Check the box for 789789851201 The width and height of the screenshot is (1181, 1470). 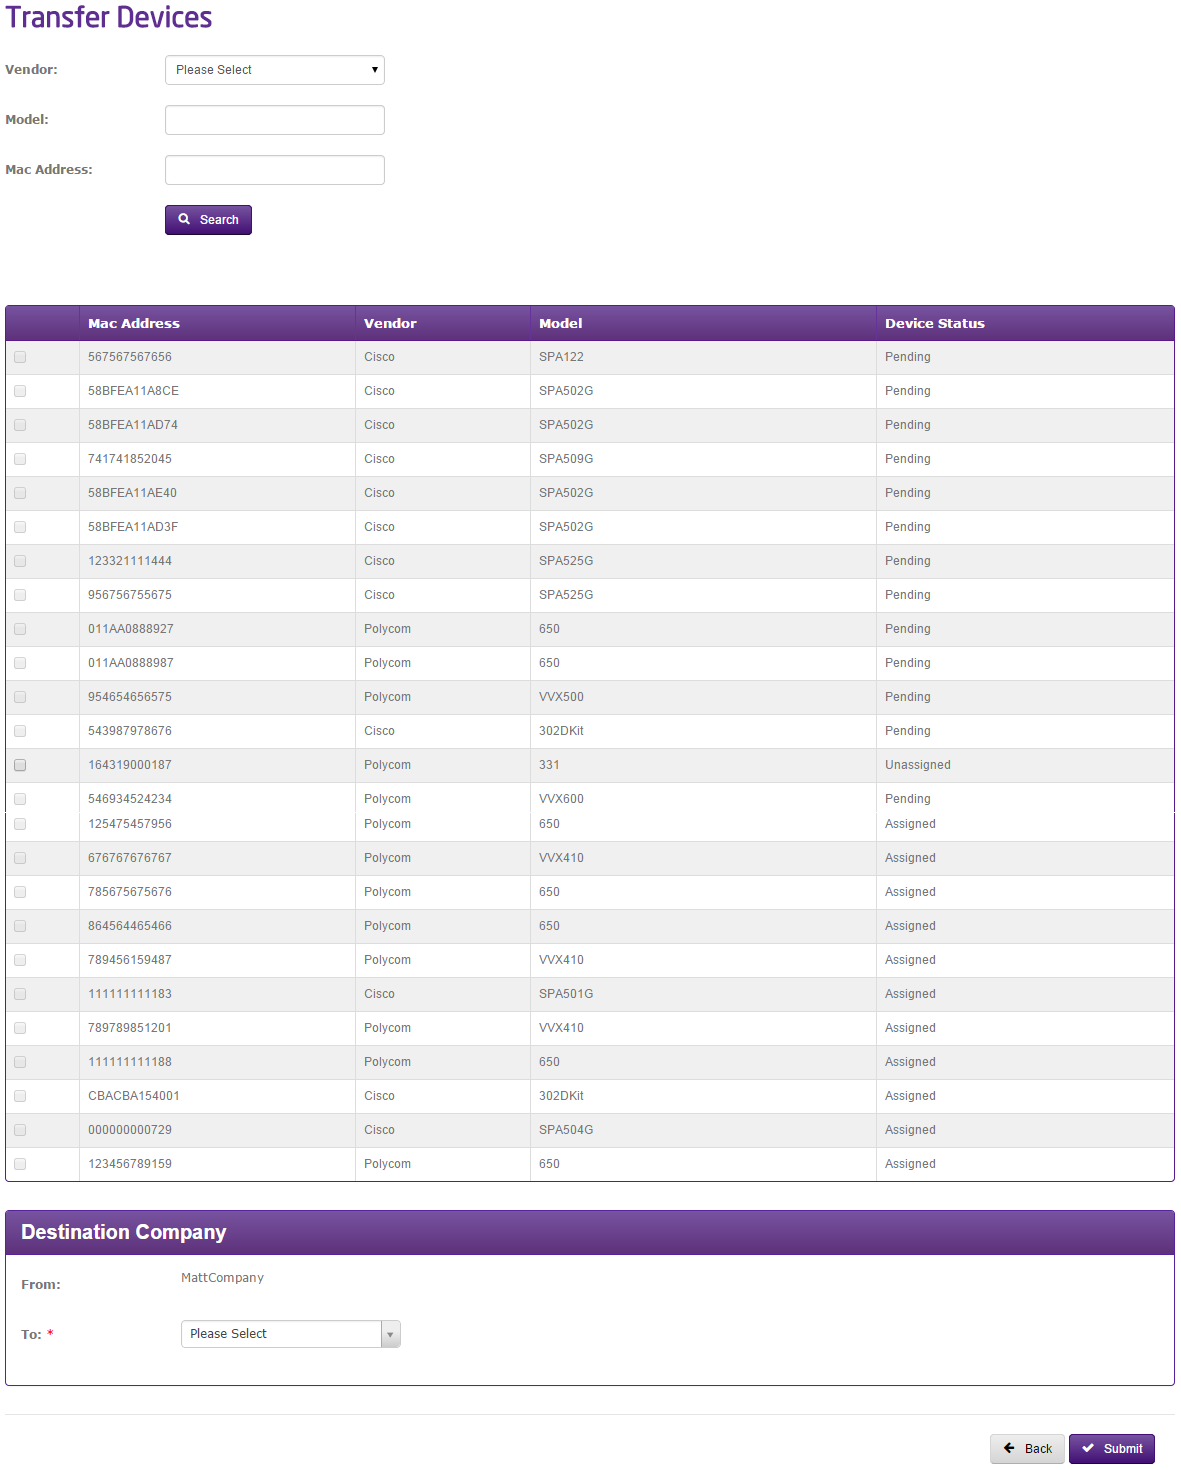click(20, 1028)
